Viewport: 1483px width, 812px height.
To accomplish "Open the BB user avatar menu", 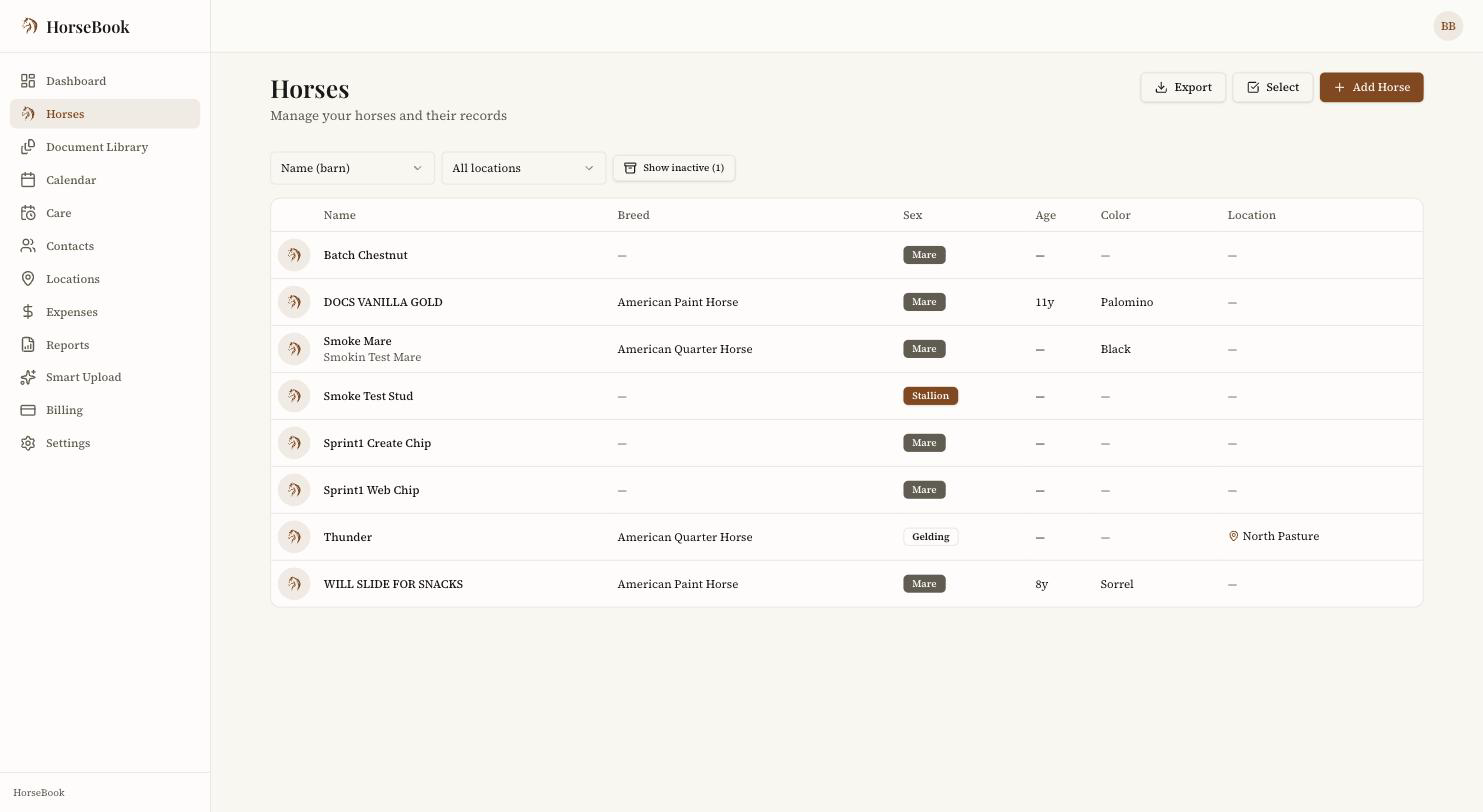I will pyautogui.click(x=1448, y=26).
